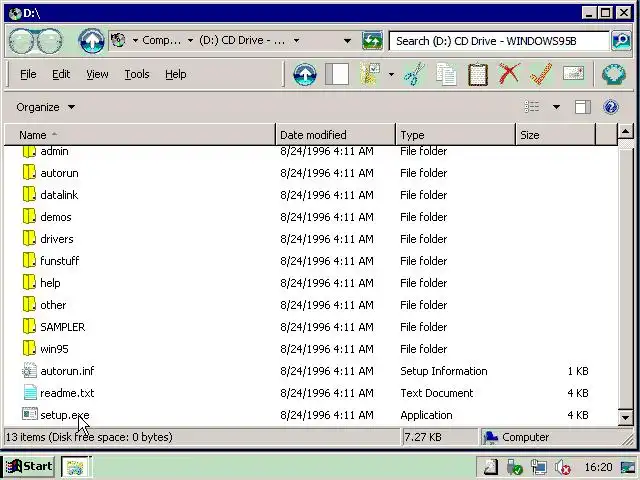Select the other folder

(x=44, y=305)
